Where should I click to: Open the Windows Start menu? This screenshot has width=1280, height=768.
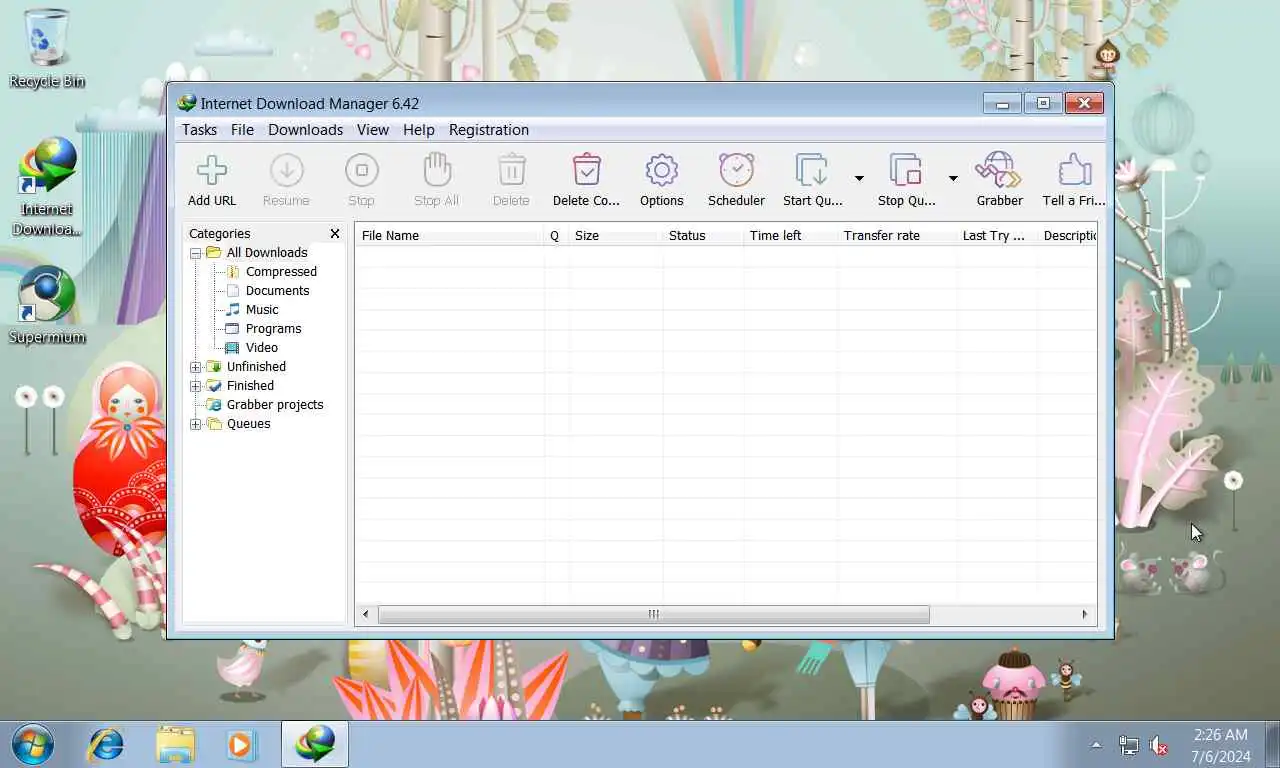(x=34, y=744)
